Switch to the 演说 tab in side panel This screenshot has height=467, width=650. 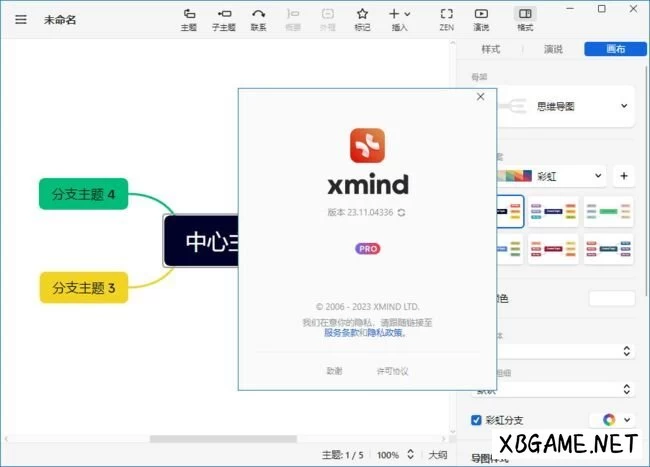coord(552,49)
